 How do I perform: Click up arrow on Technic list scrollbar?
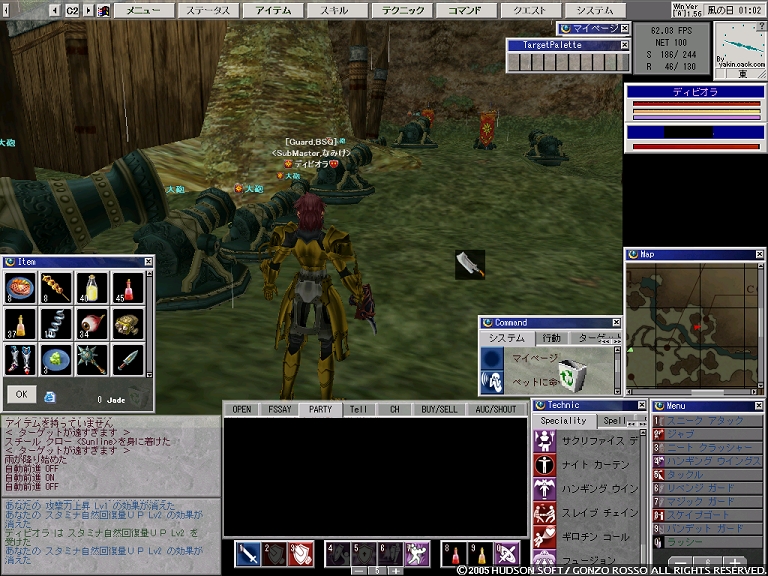pyautogui.click(x=643, y=433)
